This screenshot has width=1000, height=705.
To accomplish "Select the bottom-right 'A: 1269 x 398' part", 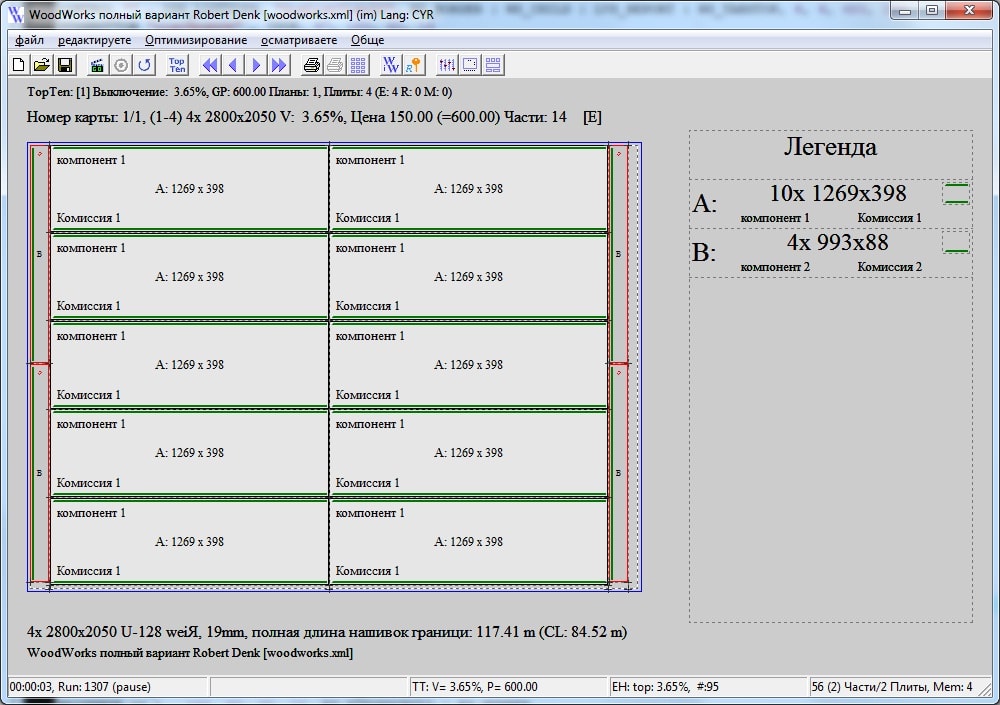I will pyautogui.click(x=468, y=542).
